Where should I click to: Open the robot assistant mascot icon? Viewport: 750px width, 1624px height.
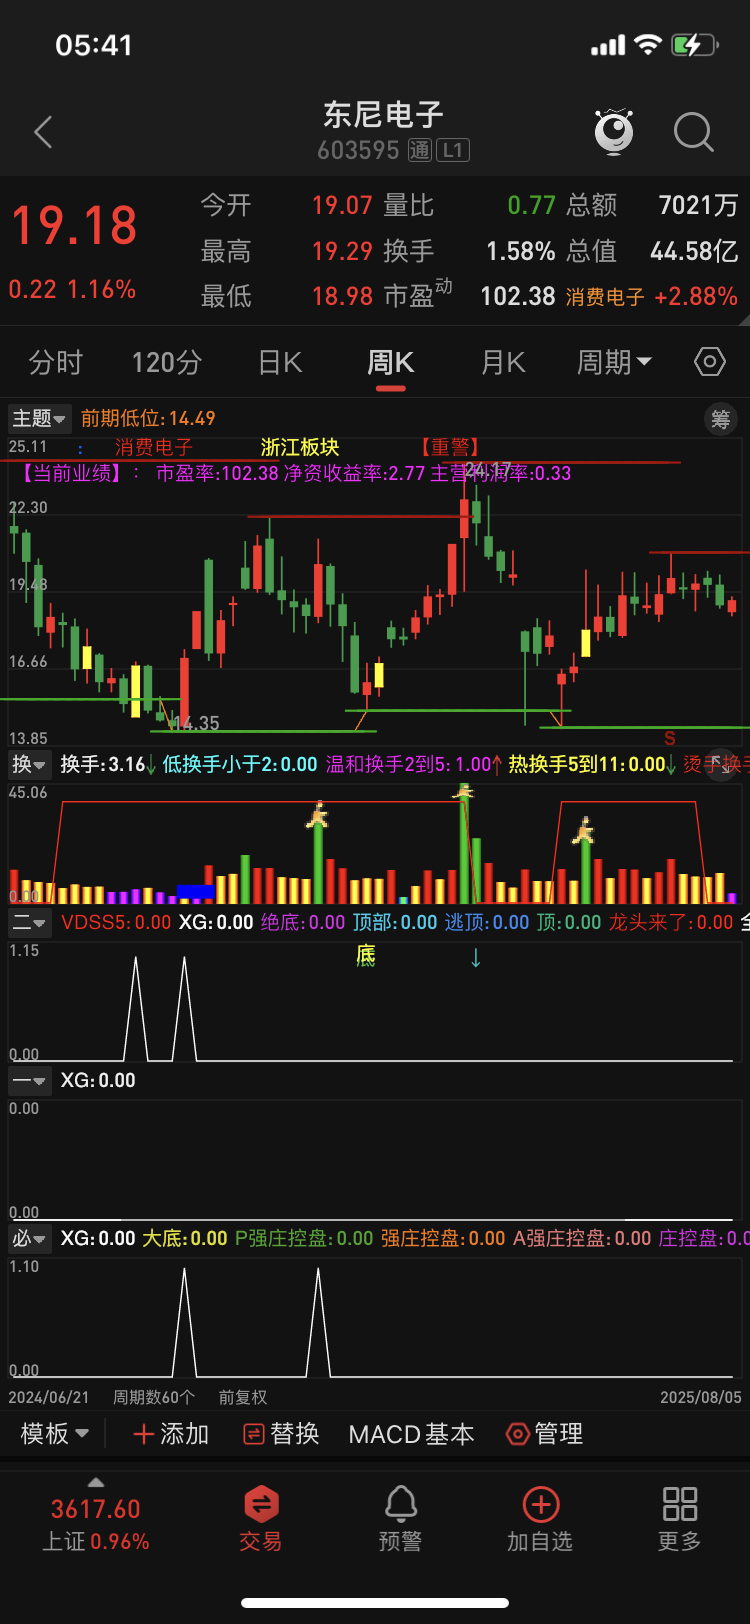coord(614,131)
